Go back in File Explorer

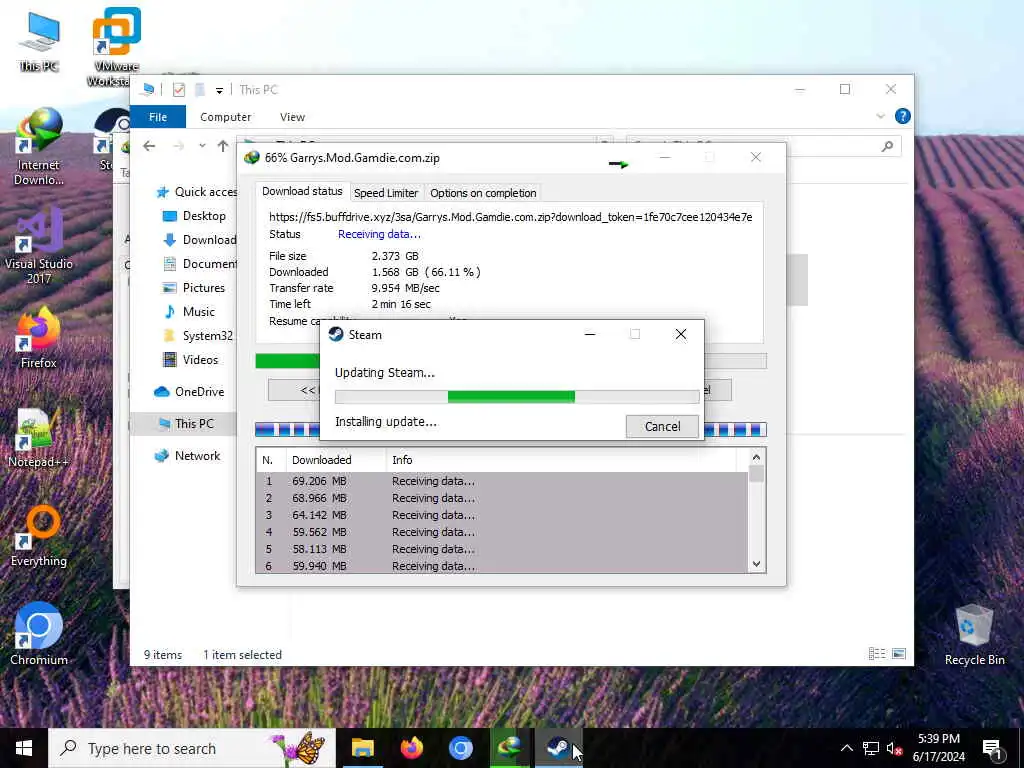150,146
